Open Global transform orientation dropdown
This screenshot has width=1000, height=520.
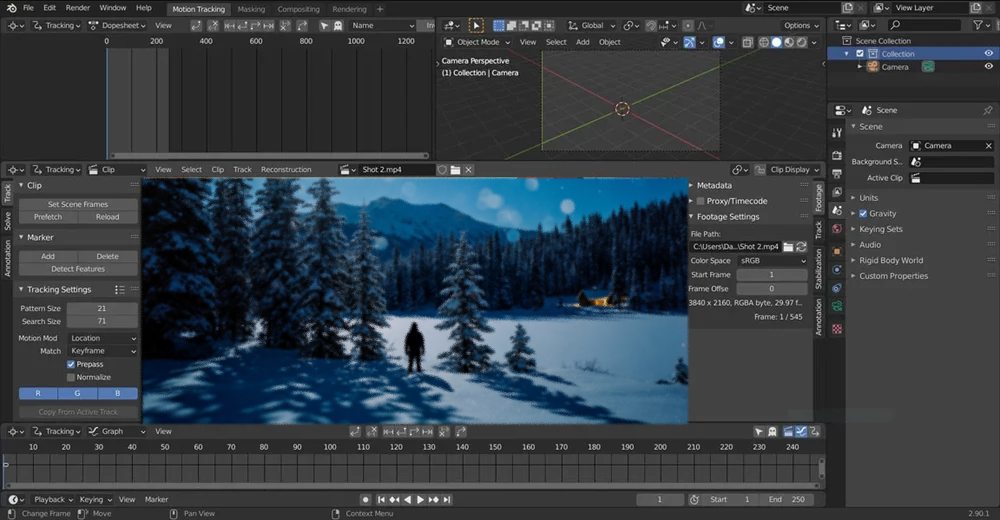[x=591, y=26]
